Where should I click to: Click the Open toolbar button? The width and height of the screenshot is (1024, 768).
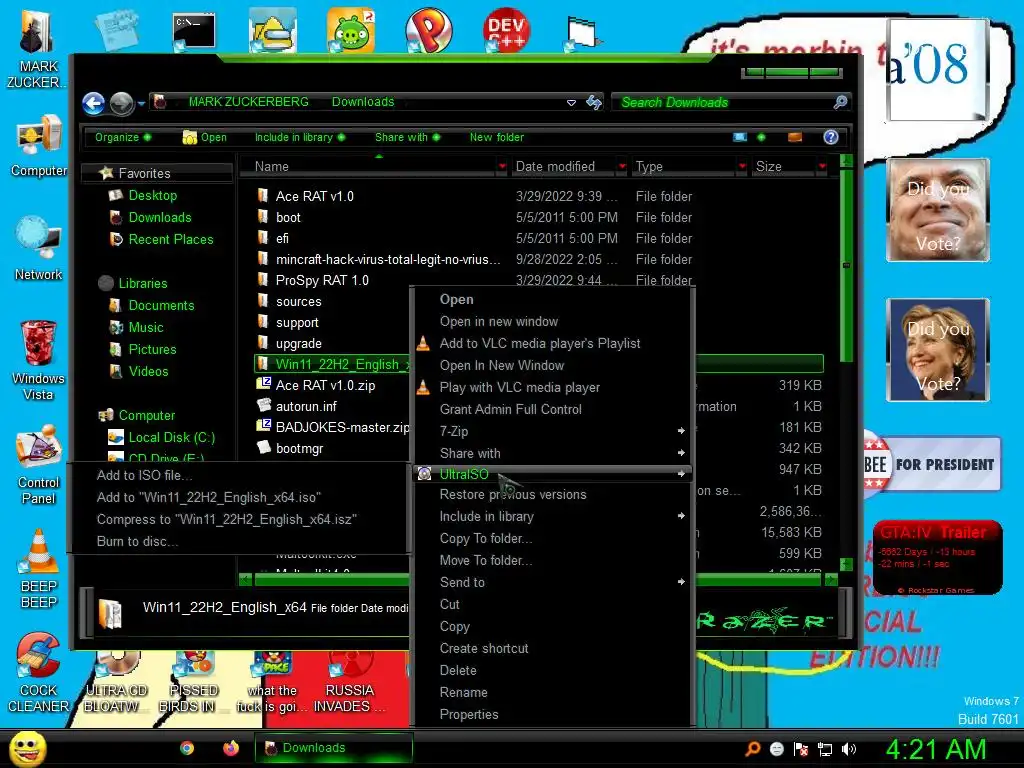(205, 137)
